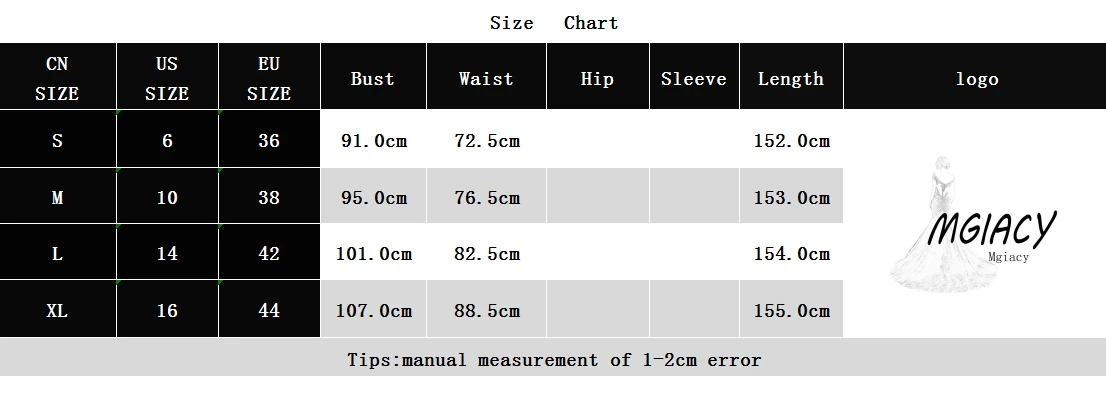The width and height of the screenshot is (1106, 410).
Task: Select the CN SIZE column header
Action: pos(57,78)
